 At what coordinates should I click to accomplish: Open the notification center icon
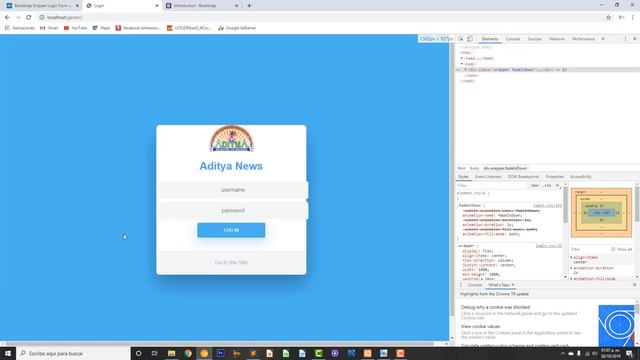(630, 353)
